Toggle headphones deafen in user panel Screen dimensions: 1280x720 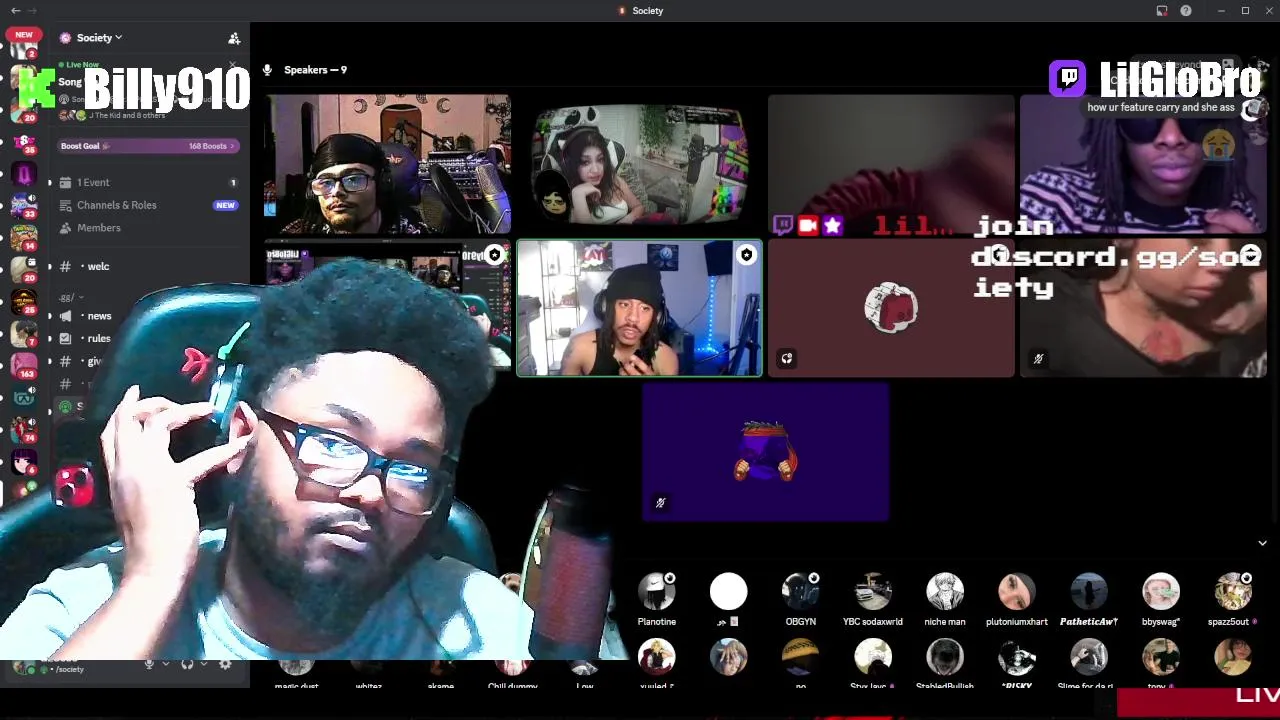coord(187,664)
